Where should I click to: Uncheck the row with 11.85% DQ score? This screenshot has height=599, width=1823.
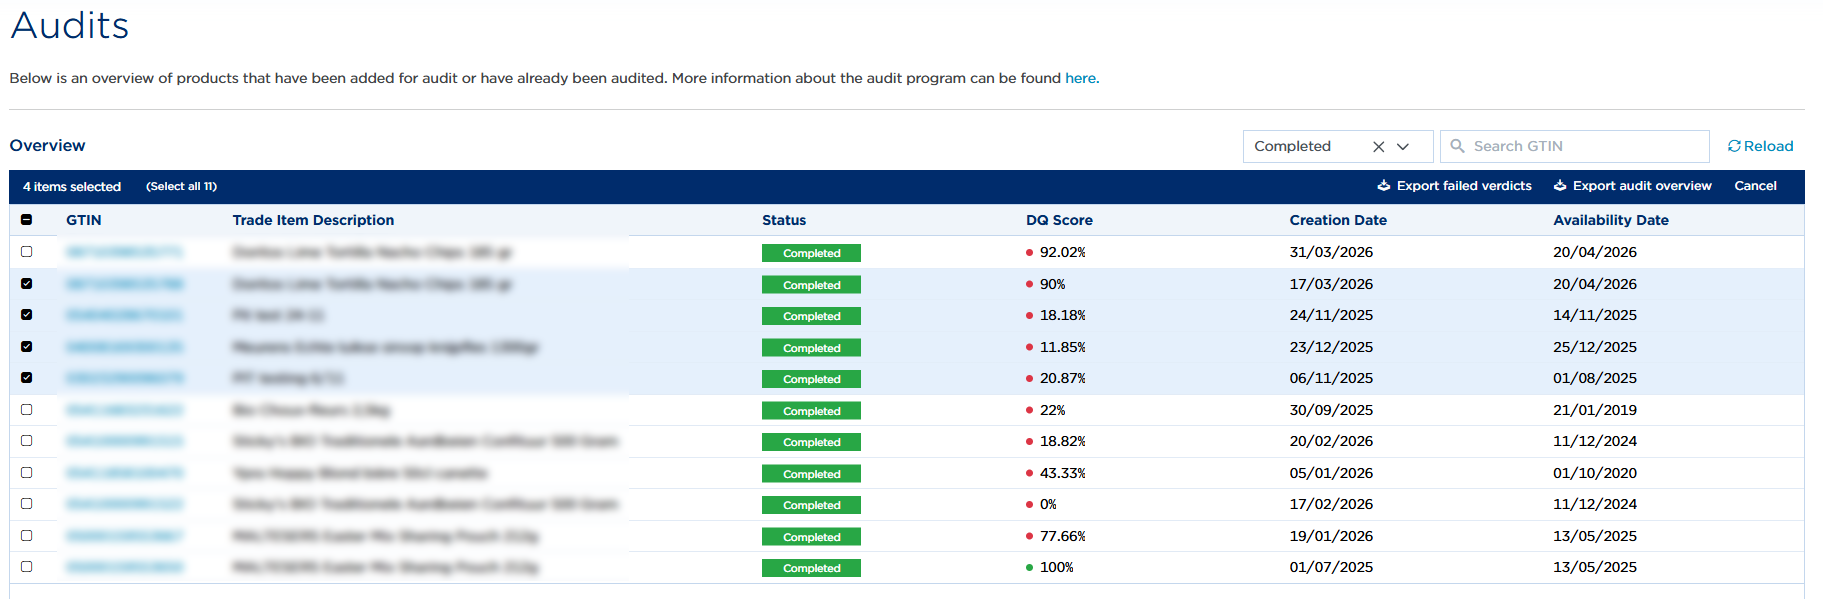pos(26,347)
